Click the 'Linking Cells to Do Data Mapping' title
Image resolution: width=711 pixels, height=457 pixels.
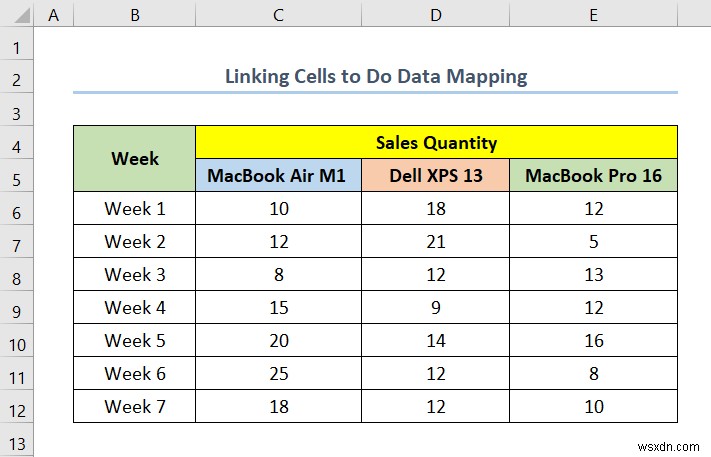pyautogui.click(x=376, y=77)
